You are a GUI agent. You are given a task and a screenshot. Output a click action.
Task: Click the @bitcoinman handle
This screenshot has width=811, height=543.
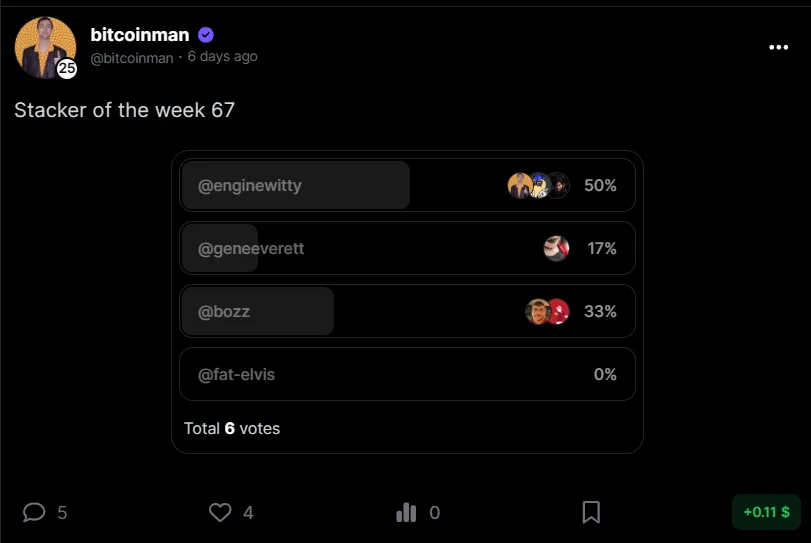coord(131,58)
